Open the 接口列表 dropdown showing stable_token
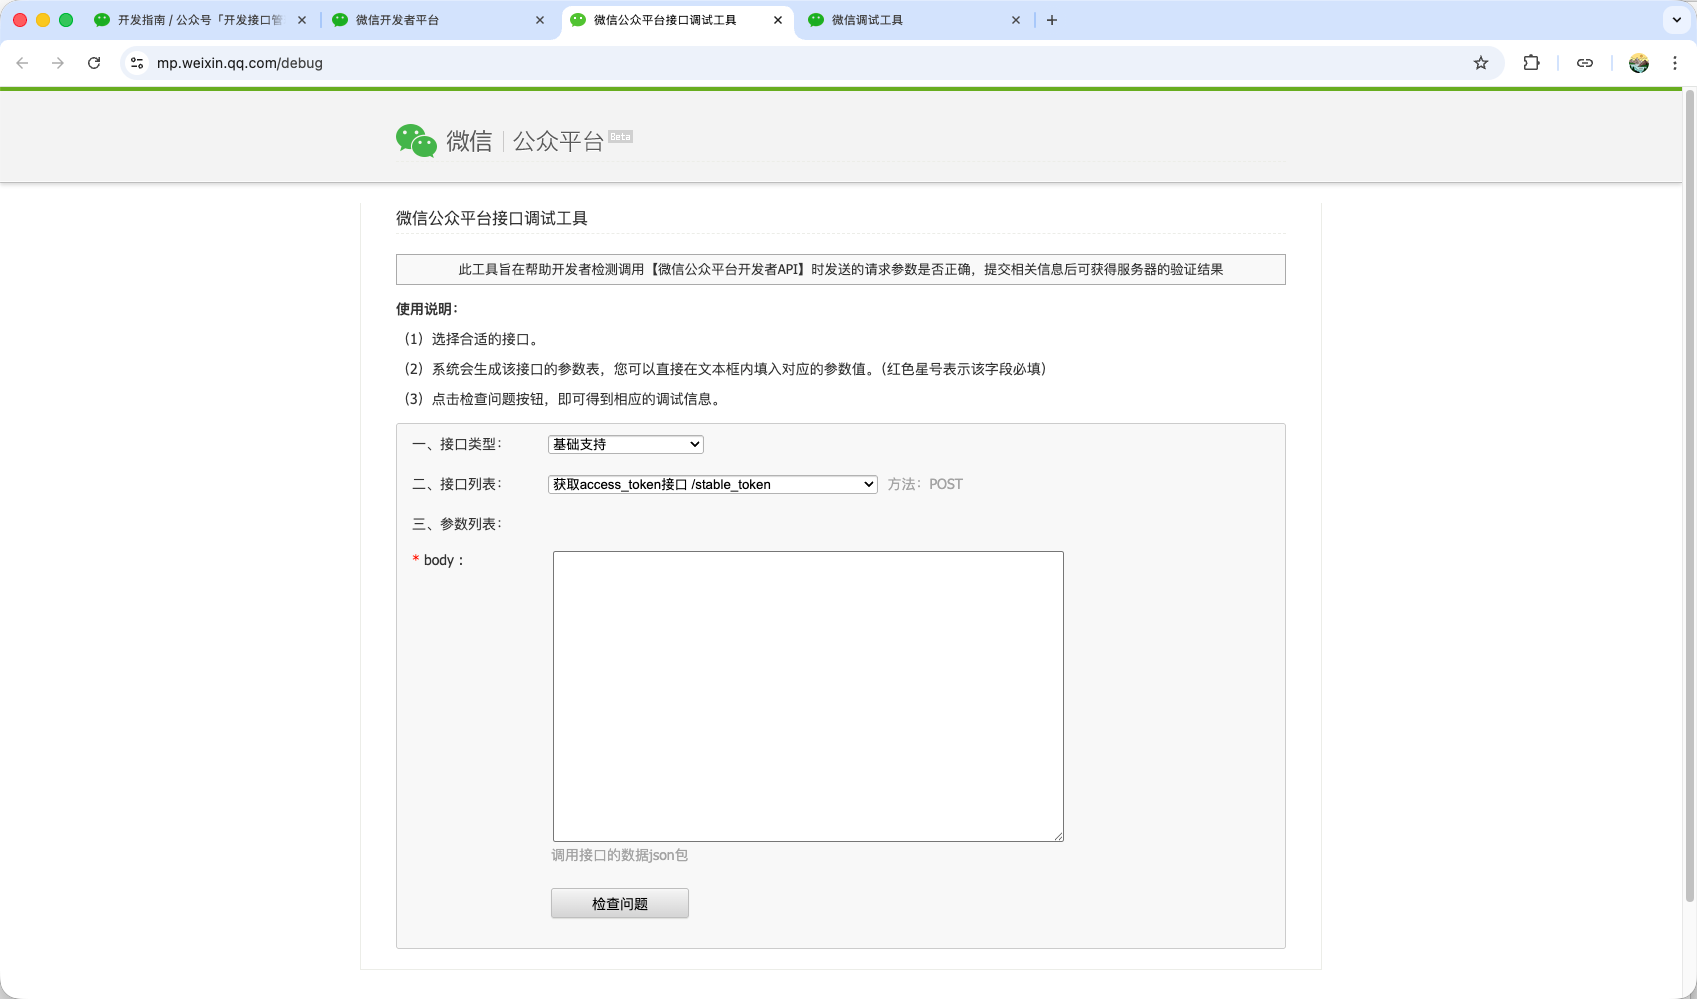The width and height of the screenshot is (1697, 999). point(713,484)
